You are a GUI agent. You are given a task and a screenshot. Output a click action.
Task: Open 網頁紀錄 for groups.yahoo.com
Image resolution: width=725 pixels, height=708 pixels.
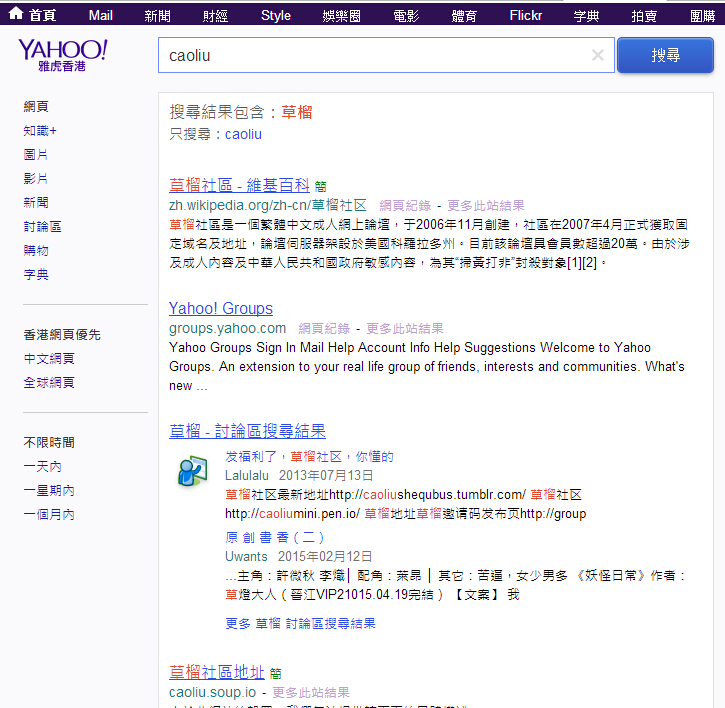click(324, 329)
